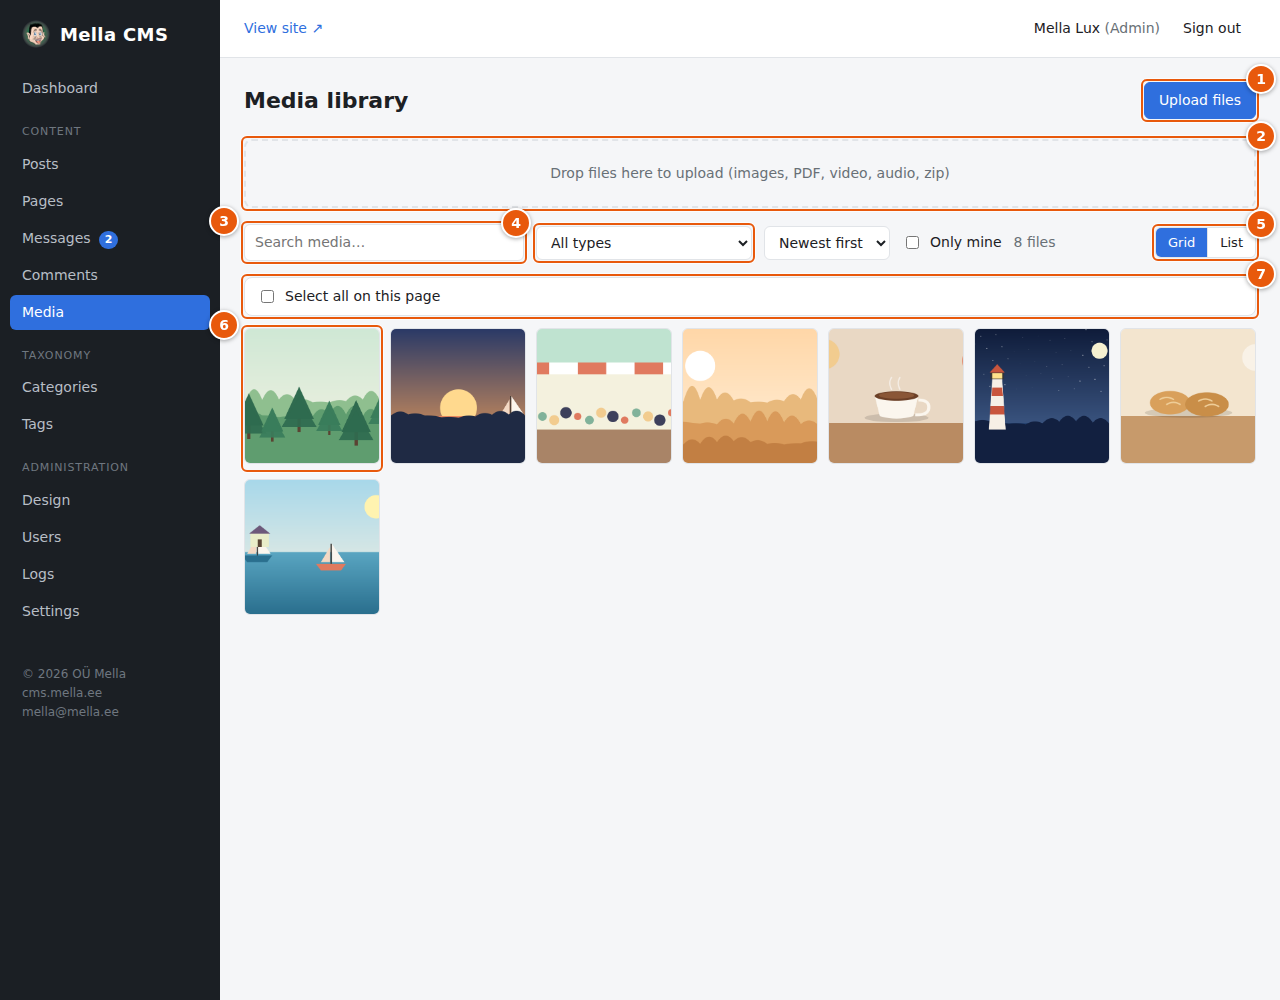Click Sign out in the header
This screenshot has width=1280, height=1000.
point(1212,28)
